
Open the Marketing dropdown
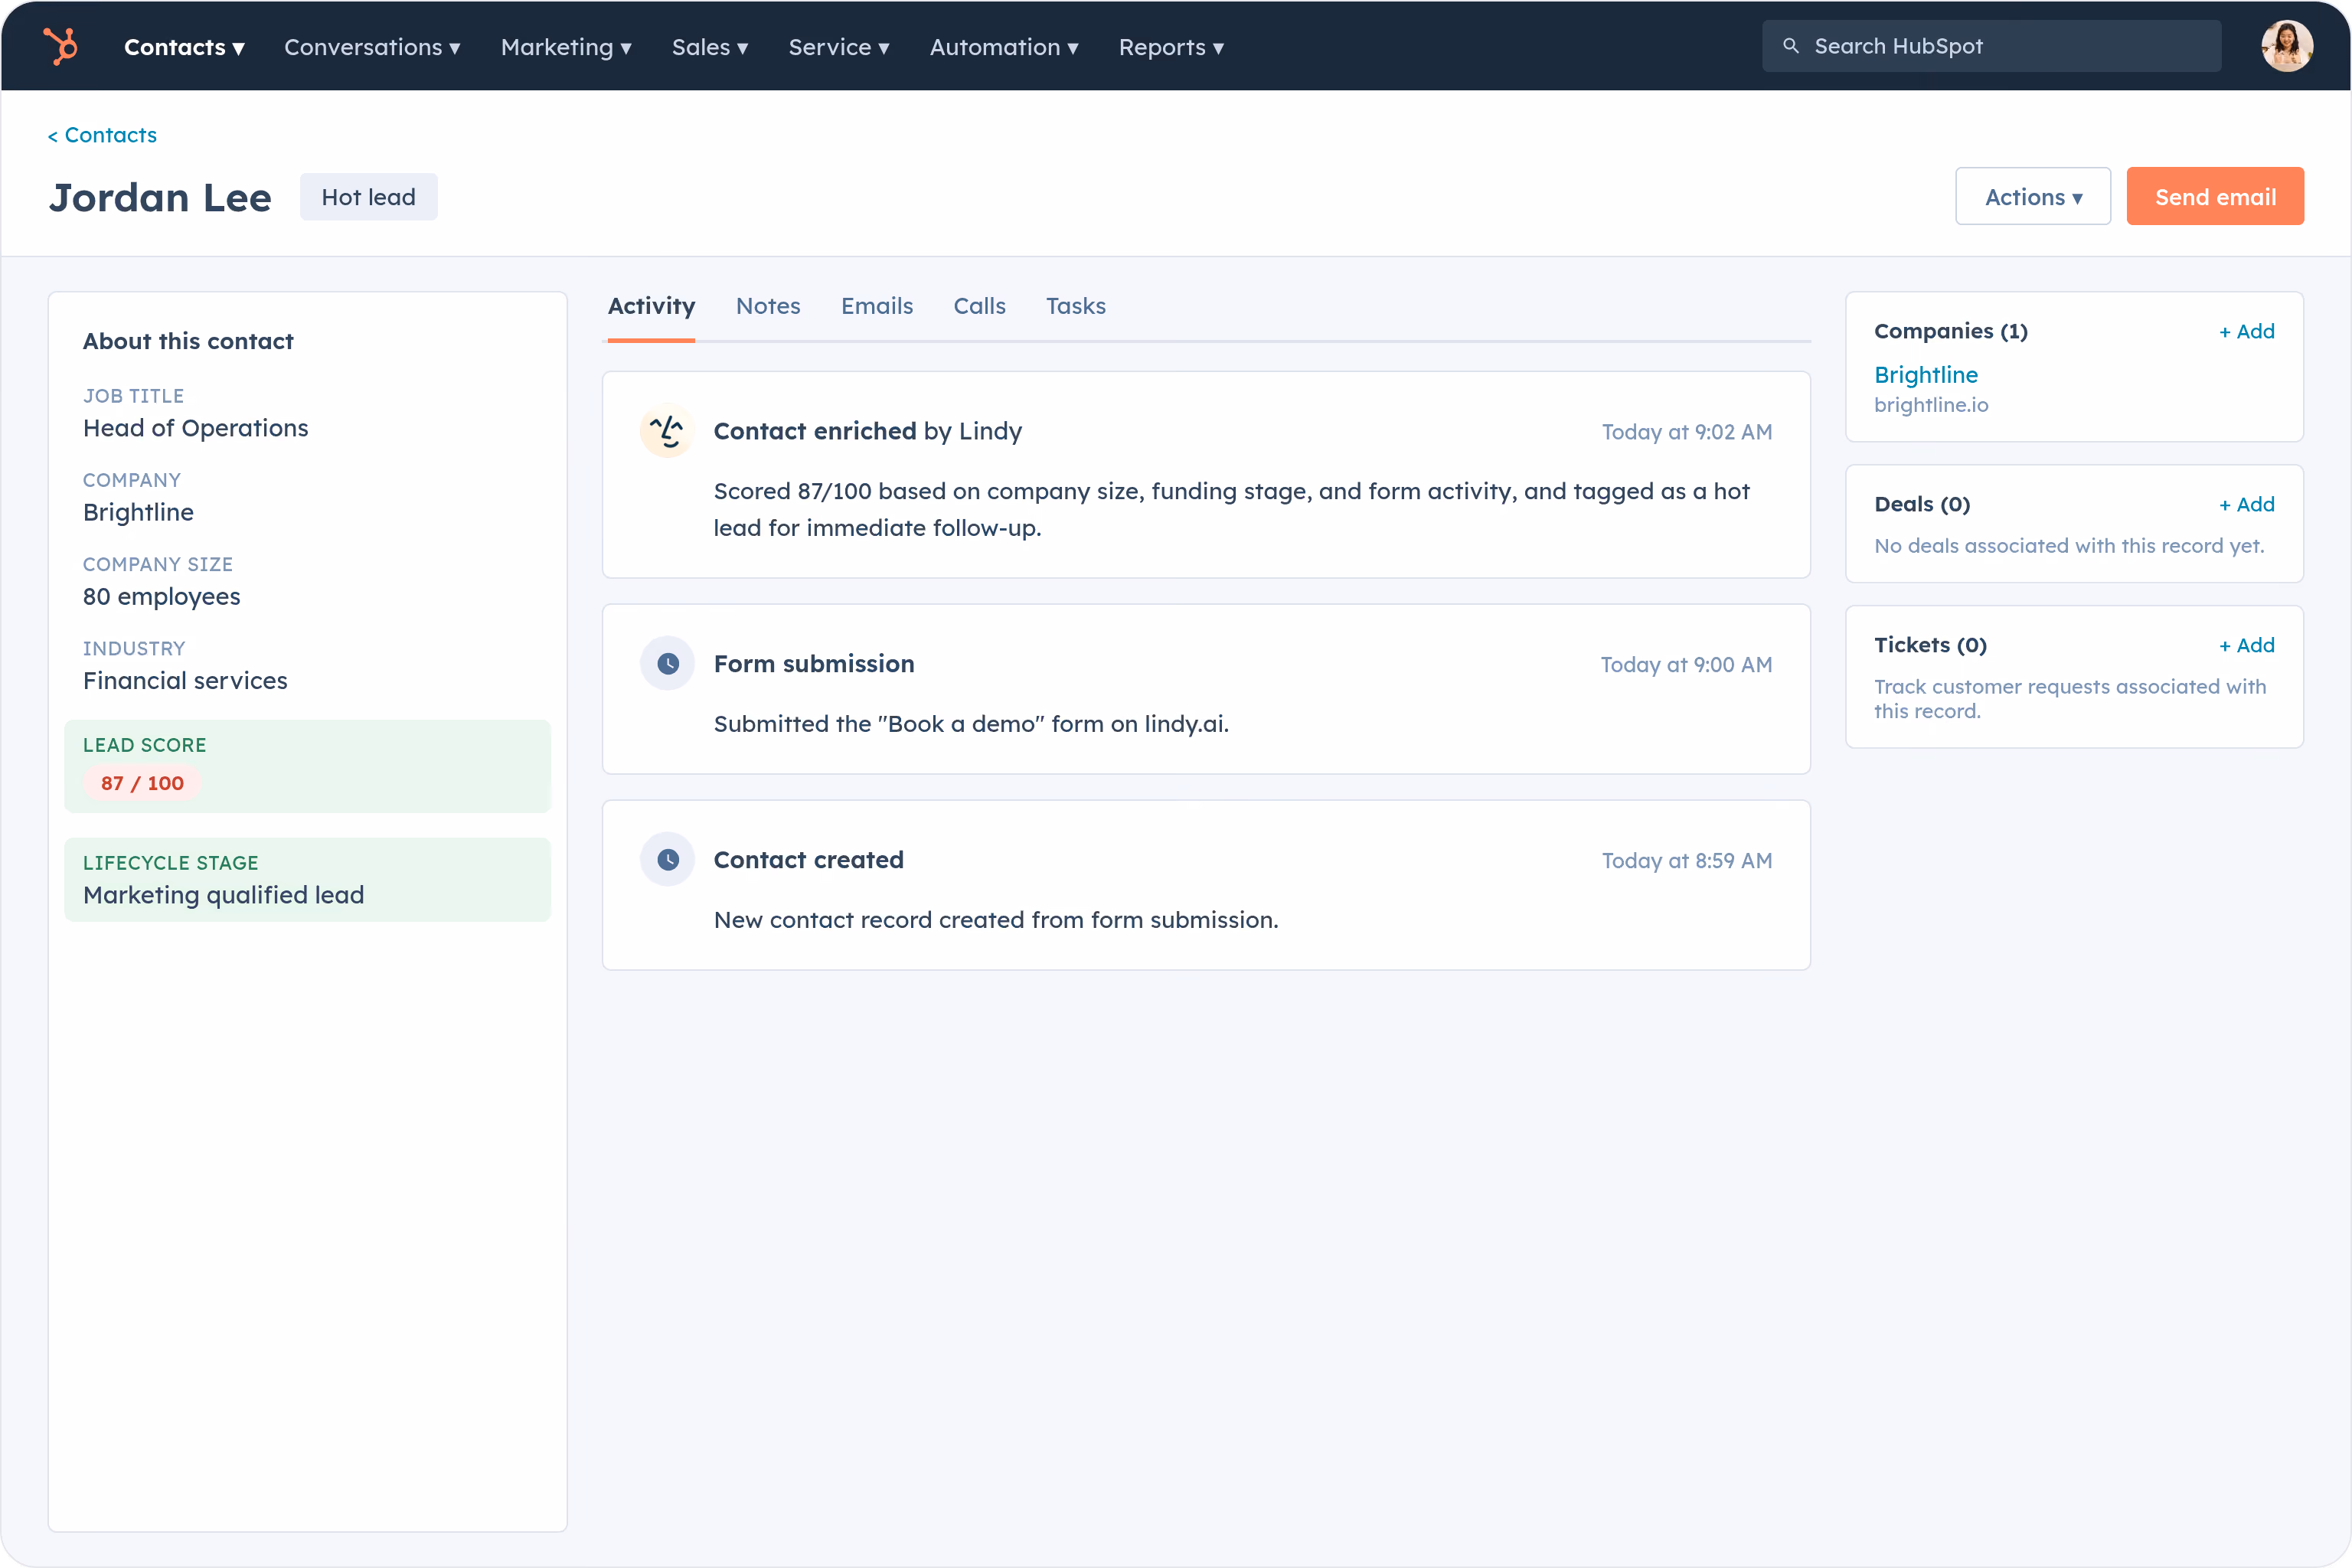pyautogui.click(x=566, y=47)
